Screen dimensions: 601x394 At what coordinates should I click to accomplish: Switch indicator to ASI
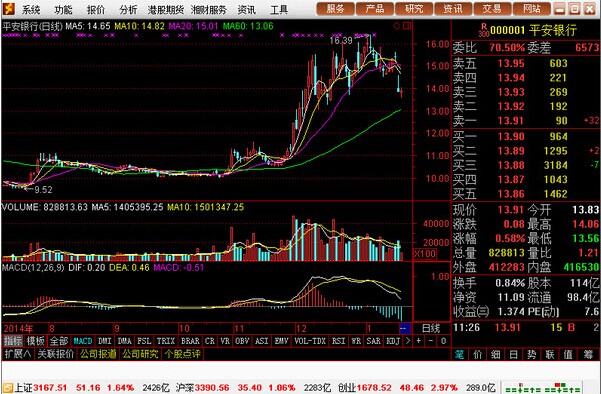pos(261,341)
